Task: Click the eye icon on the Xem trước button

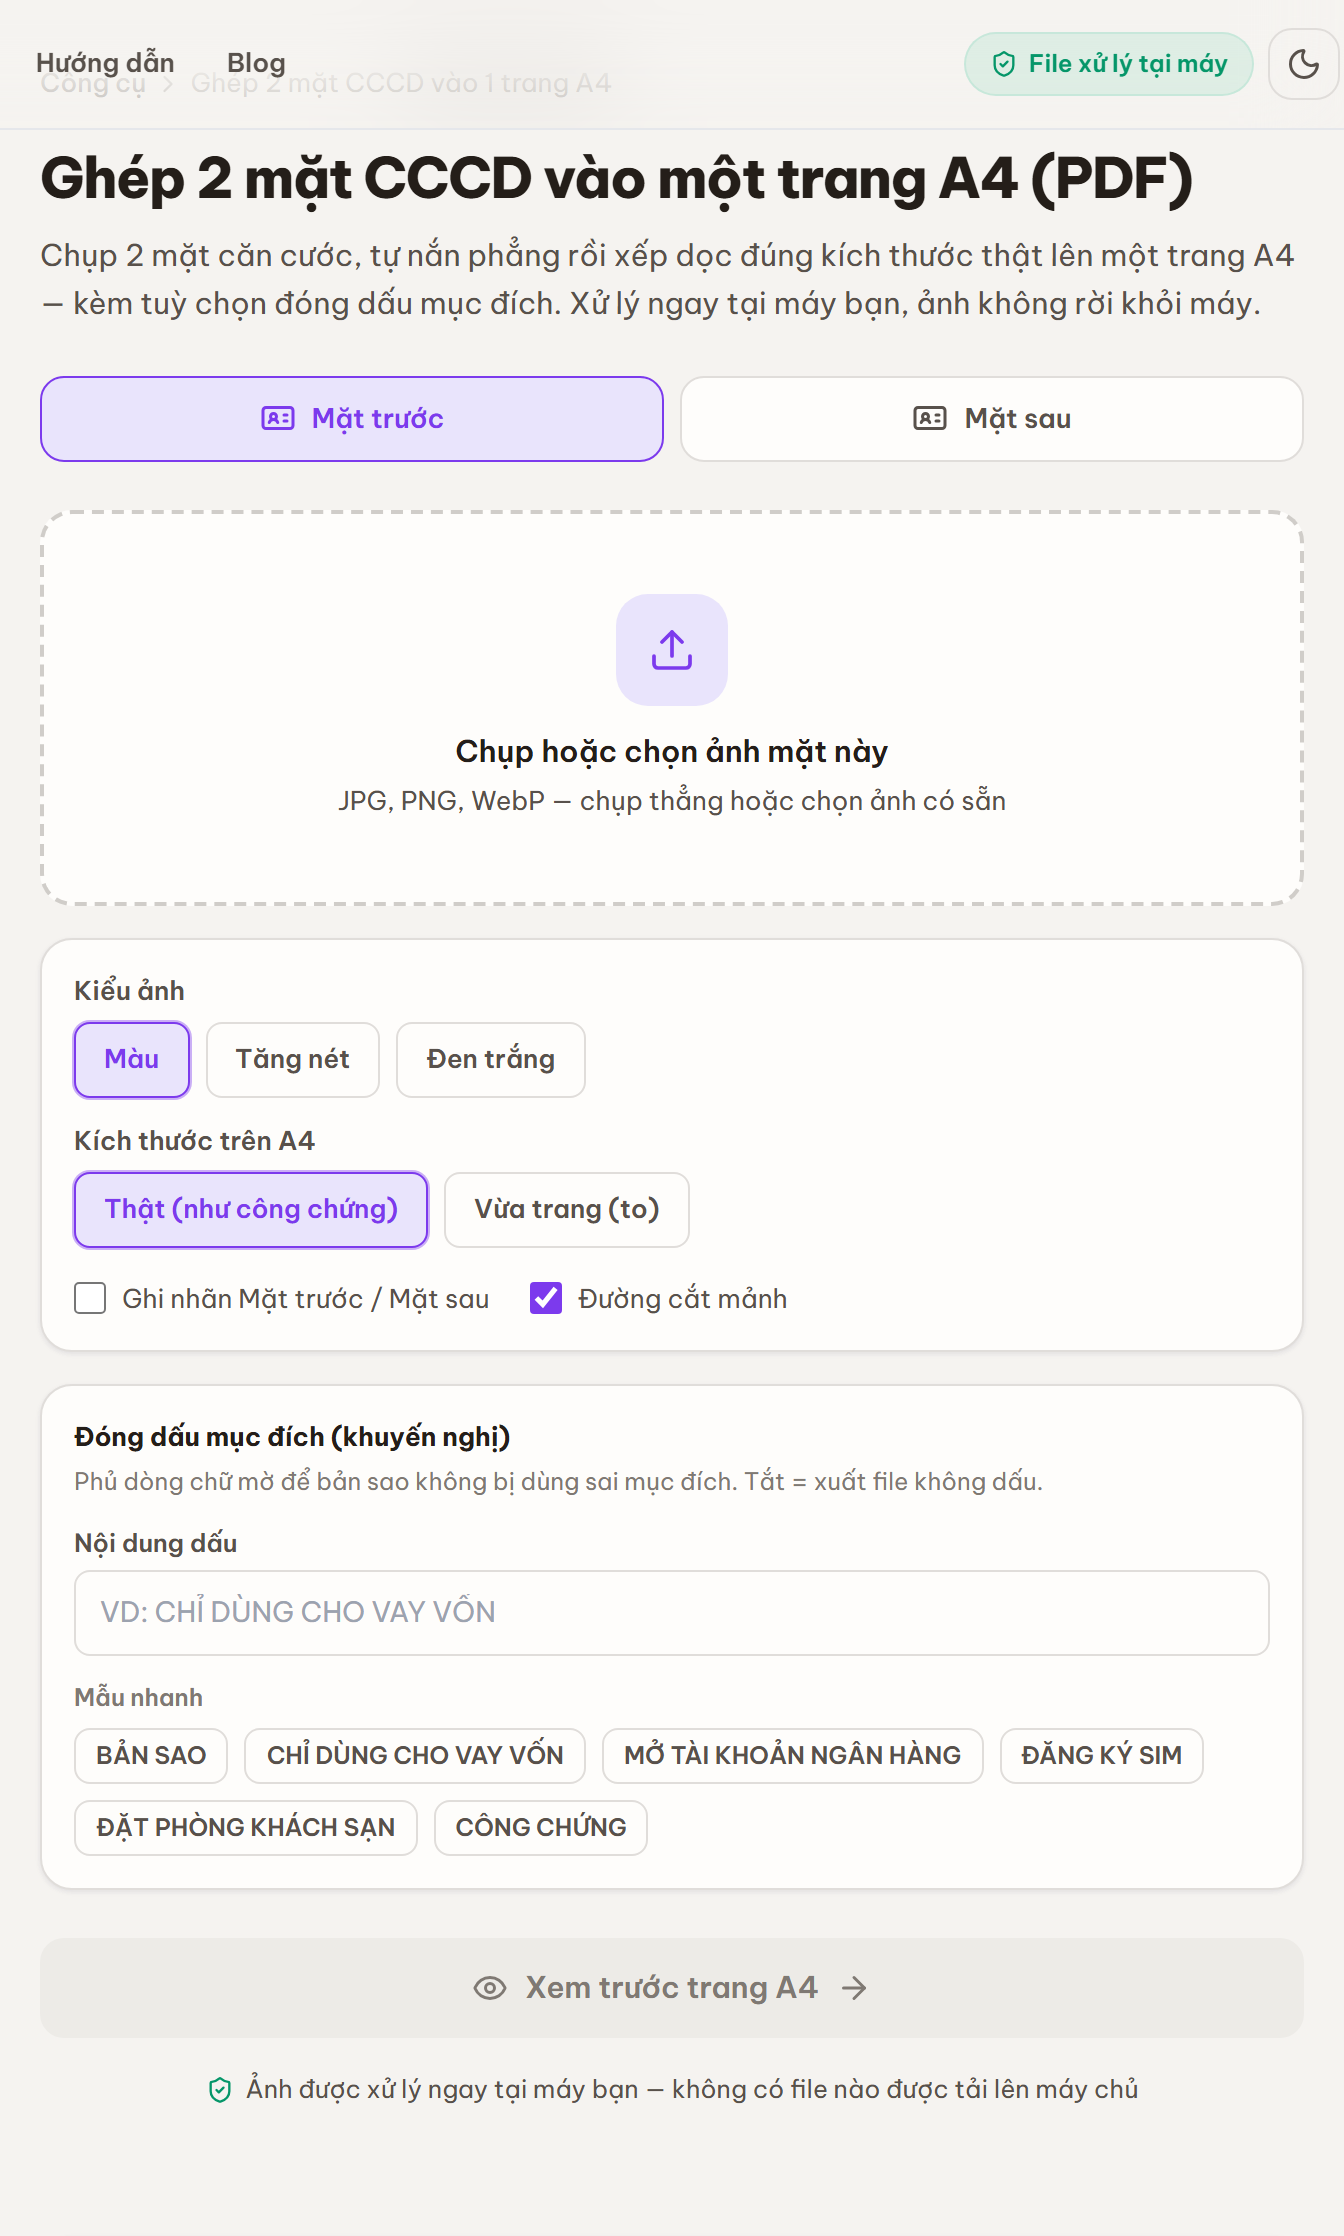Action: (490, 1988)
